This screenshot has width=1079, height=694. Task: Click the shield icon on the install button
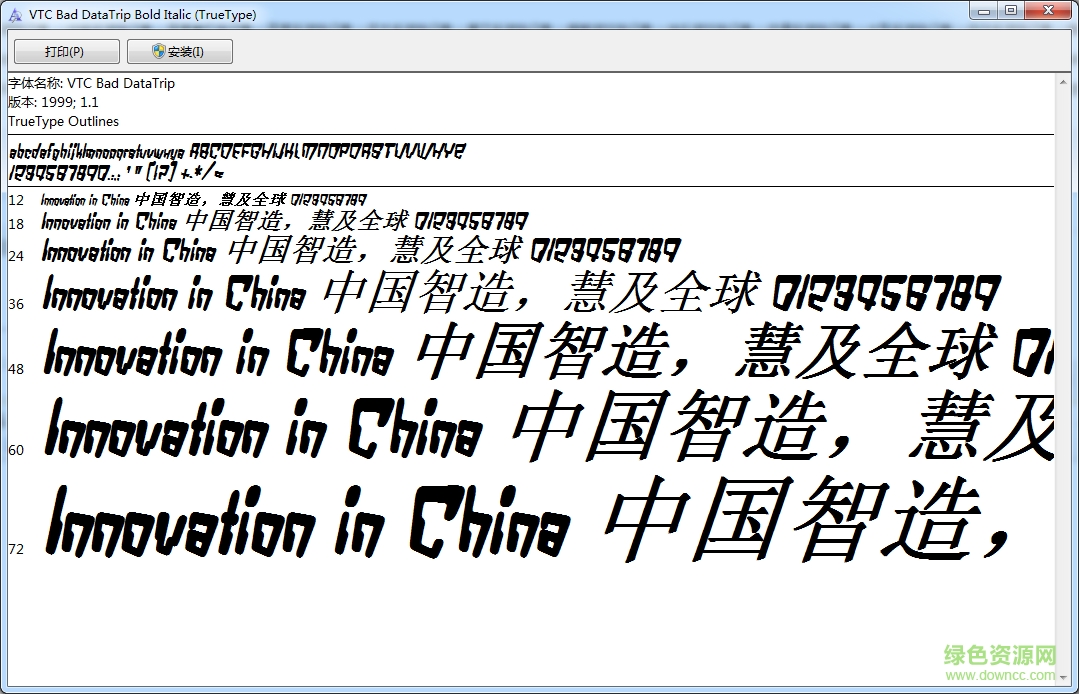[x=159, y=51]
